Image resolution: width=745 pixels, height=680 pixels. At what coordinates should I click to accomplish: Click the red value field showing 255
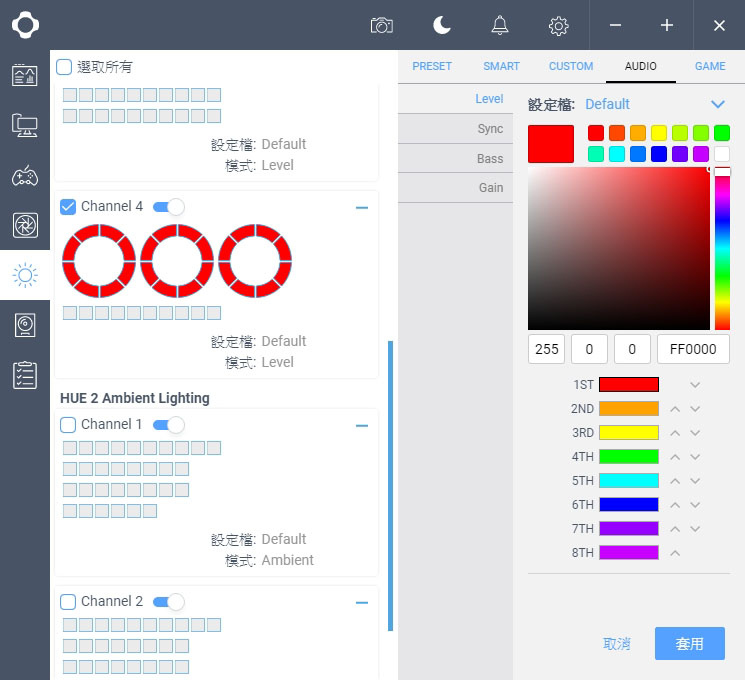click(x=546, y=349)
